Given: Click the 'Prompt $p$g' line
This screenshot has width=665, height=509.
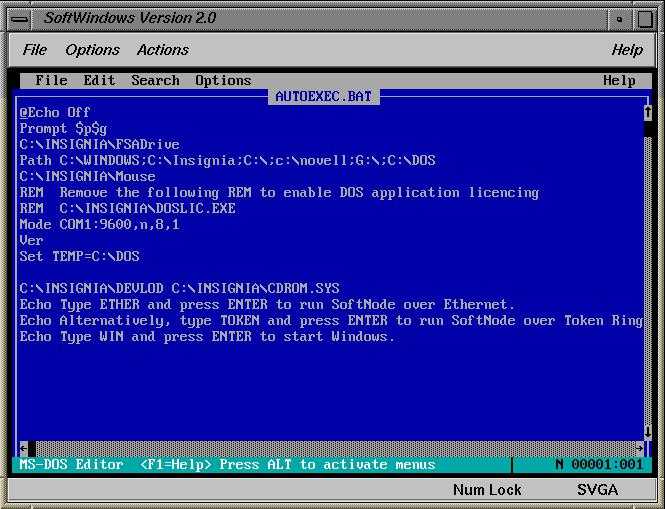Looking at the screenshot, I should pyautogui.click(x=63, y=129).
